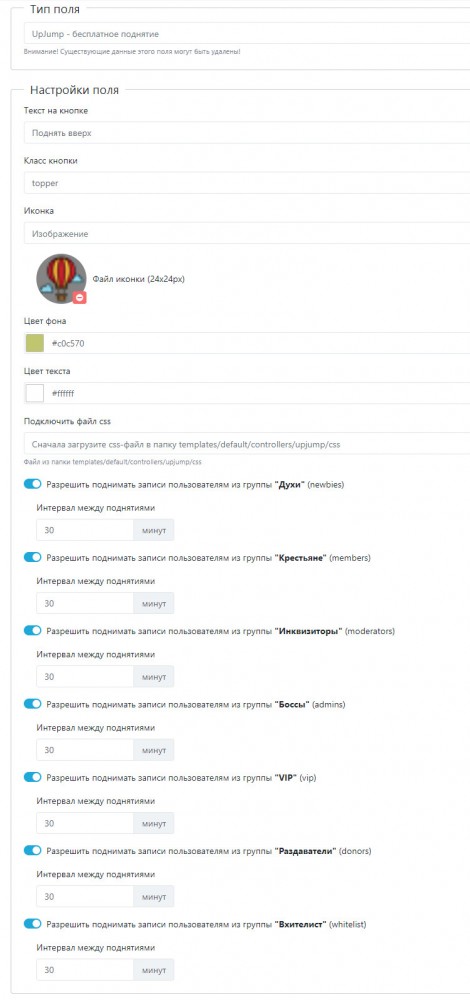Viewport: 470px width, 1000px height.
Task: Toggle permission for the Крестьяне (members) group
Action: [33, 557]
